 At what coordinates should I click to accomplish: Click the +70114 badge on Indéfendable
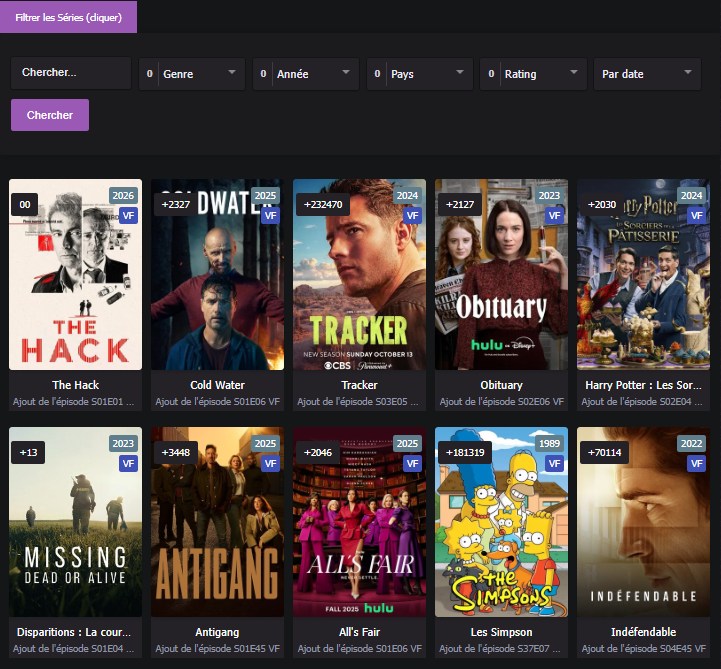coord(603,453)
